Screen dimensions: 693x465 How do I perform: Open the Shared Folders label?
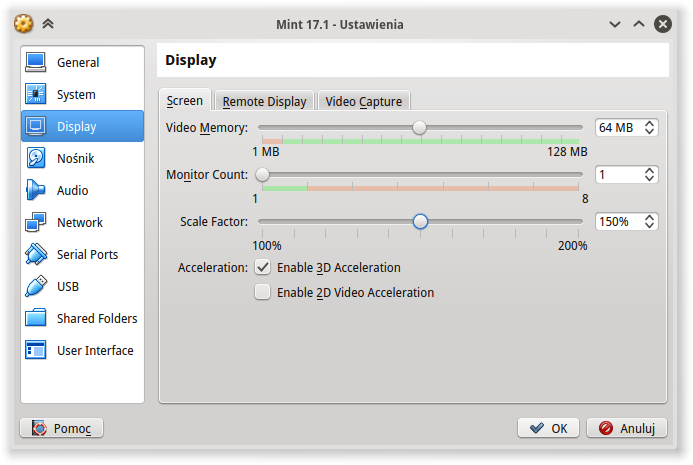[x=97, y=319]
